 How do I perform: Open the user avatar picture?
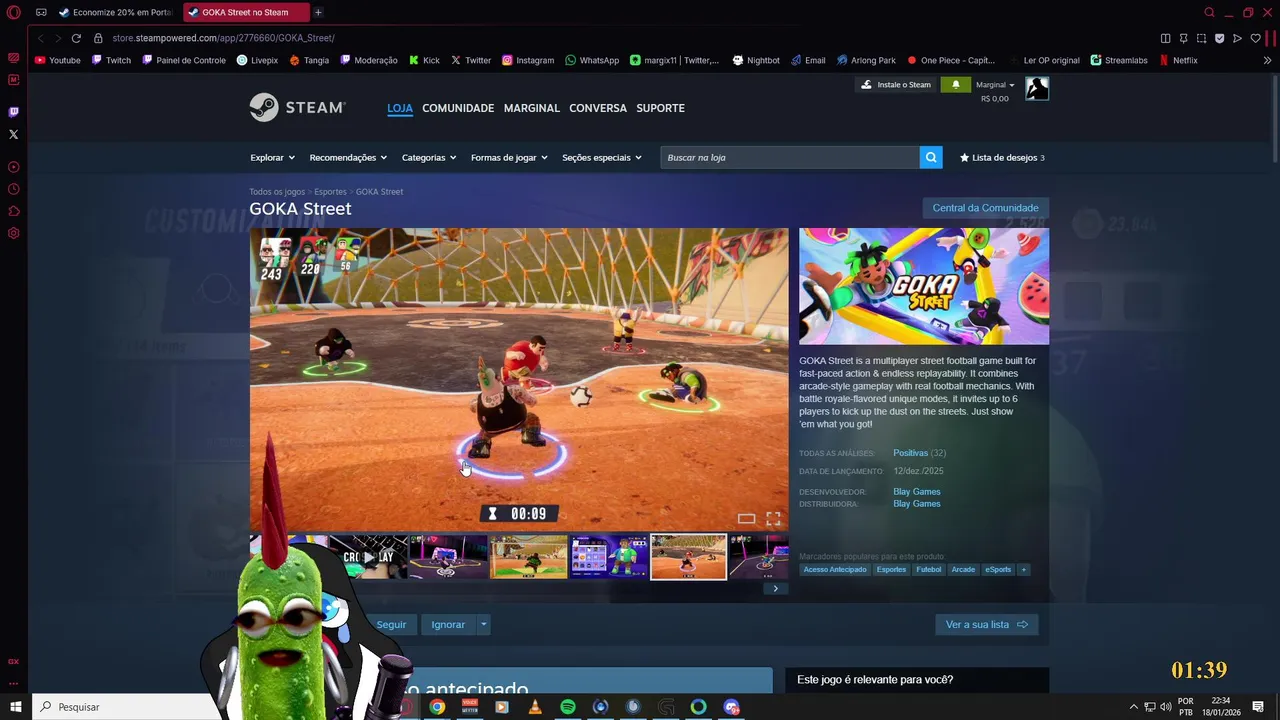pos(1037,89)
